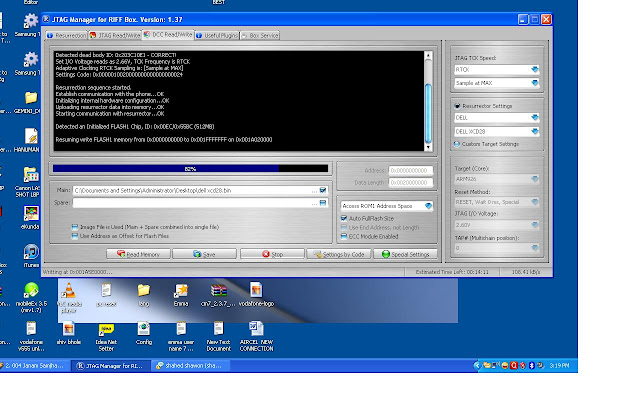Switch to shahed shawon taskbar window

(190, 366)
